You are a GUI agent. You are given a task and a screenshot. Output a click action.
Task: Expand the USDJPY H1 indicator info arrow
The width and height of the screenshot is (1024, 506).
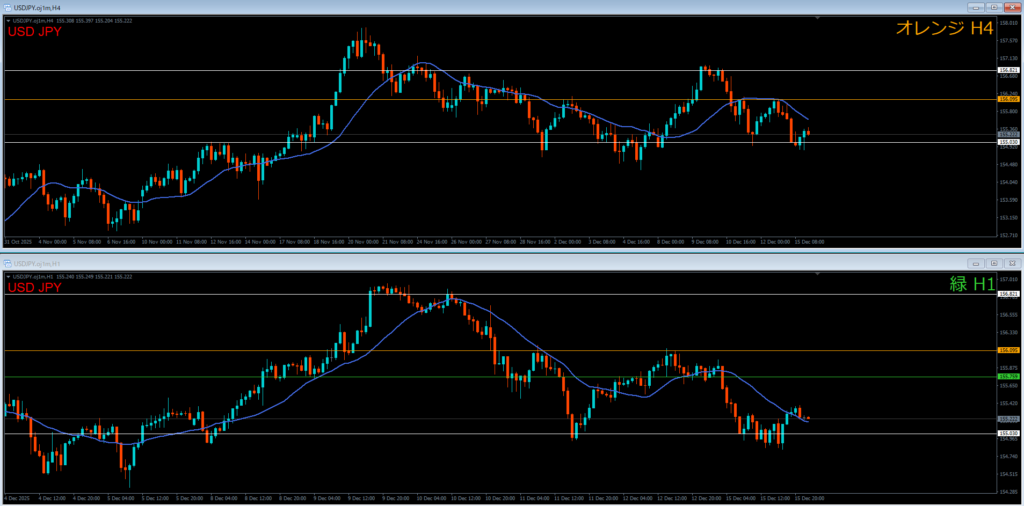8,275
